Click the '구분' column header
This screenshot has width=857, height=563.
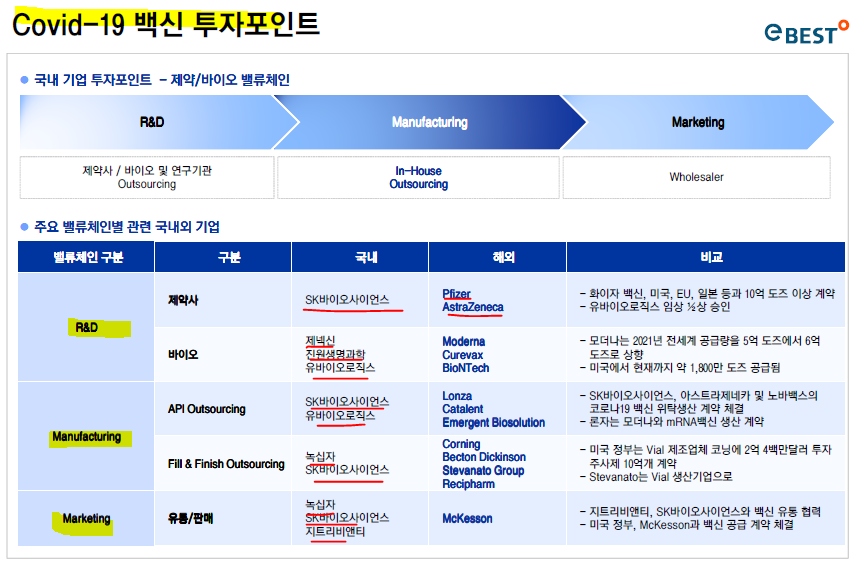(x=223, y=257)
